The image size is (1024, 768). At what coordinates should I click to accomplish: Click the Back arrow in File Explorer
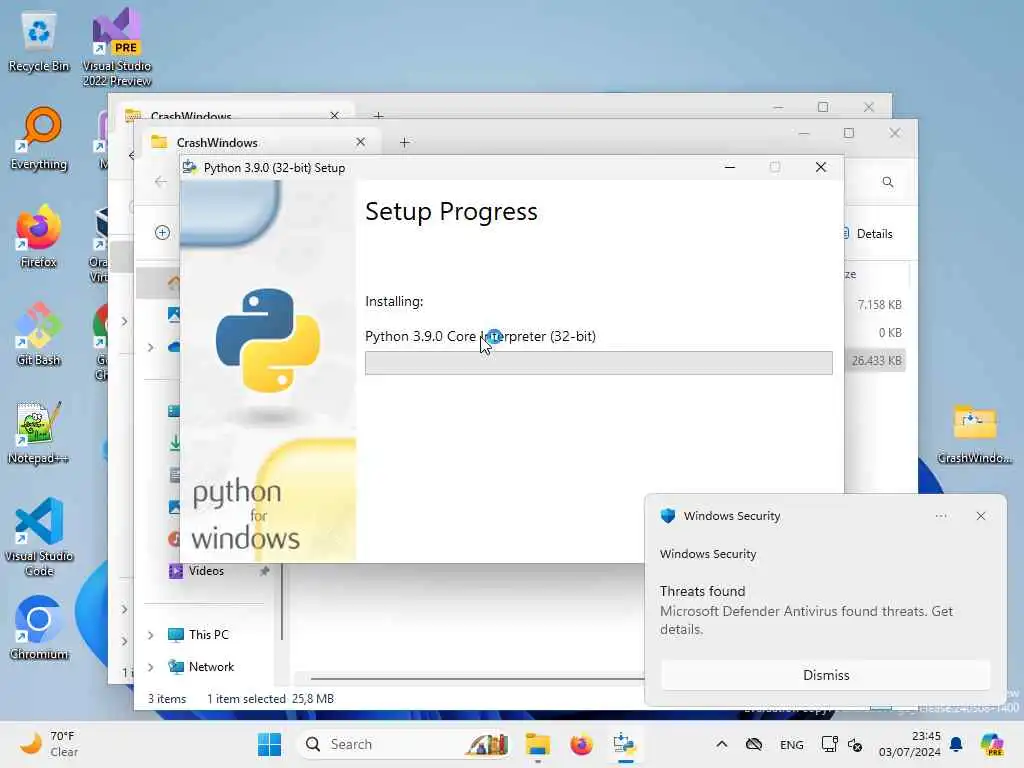(161, 182)
